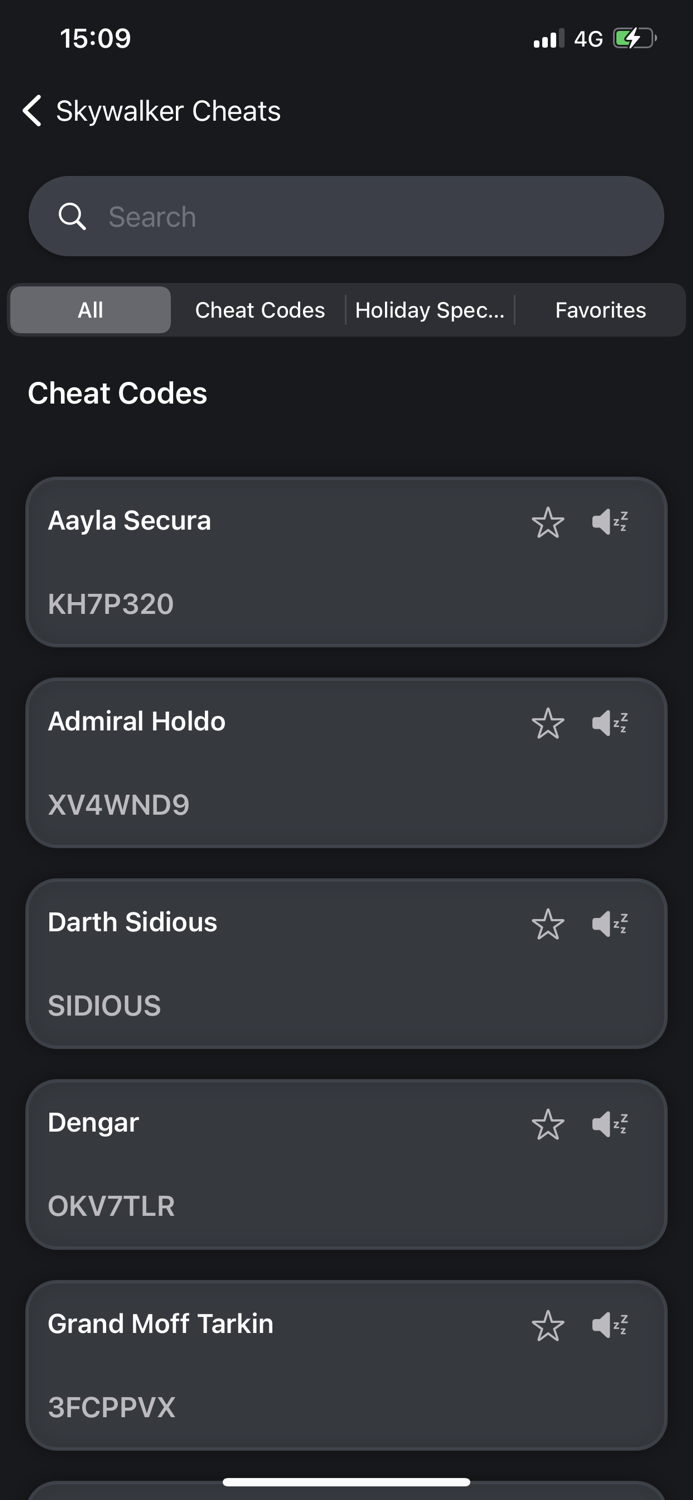
Task: Play the sound for Aayla Secura's cheat
Action: pos(610,522)
